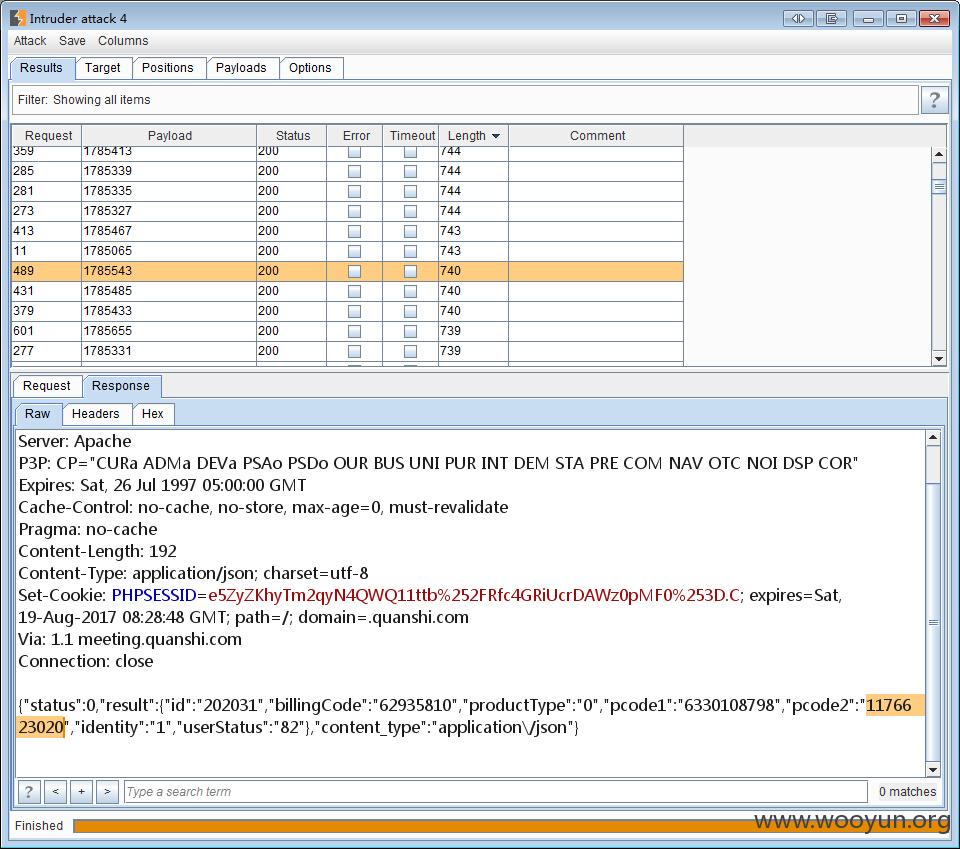
Task: Click the PHPSESSID cookie name in response
Action: [154, 595]
